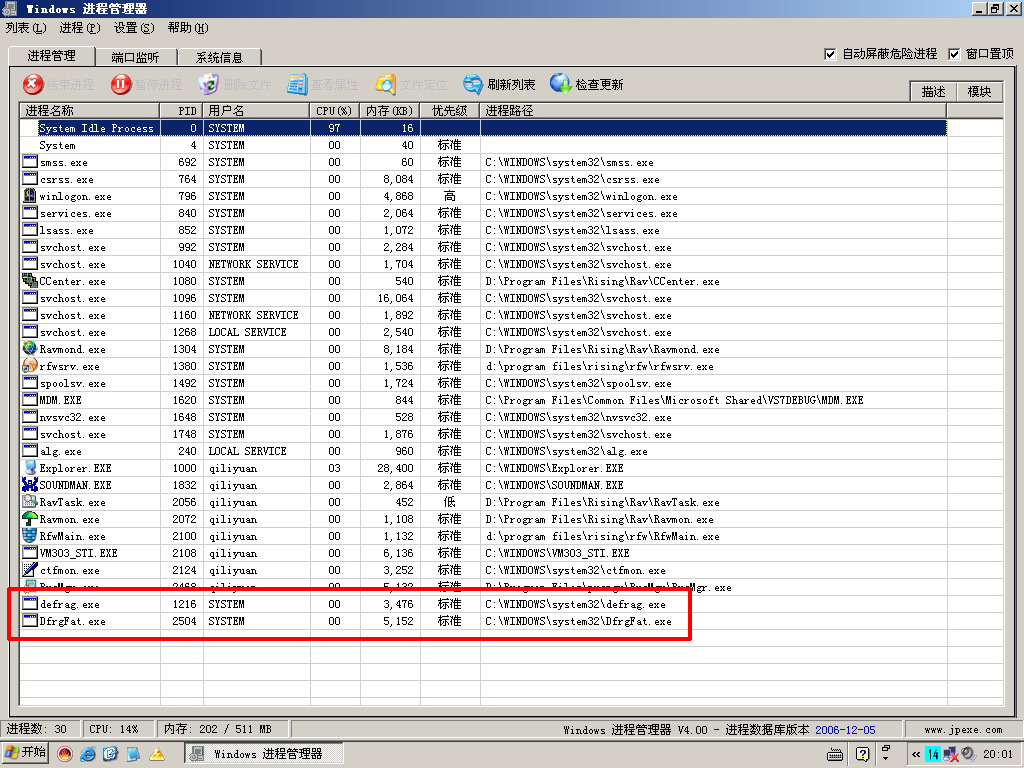Open the www.jpexe.com link
This screenshot has height=768, width=1024.
coord(963,729)
